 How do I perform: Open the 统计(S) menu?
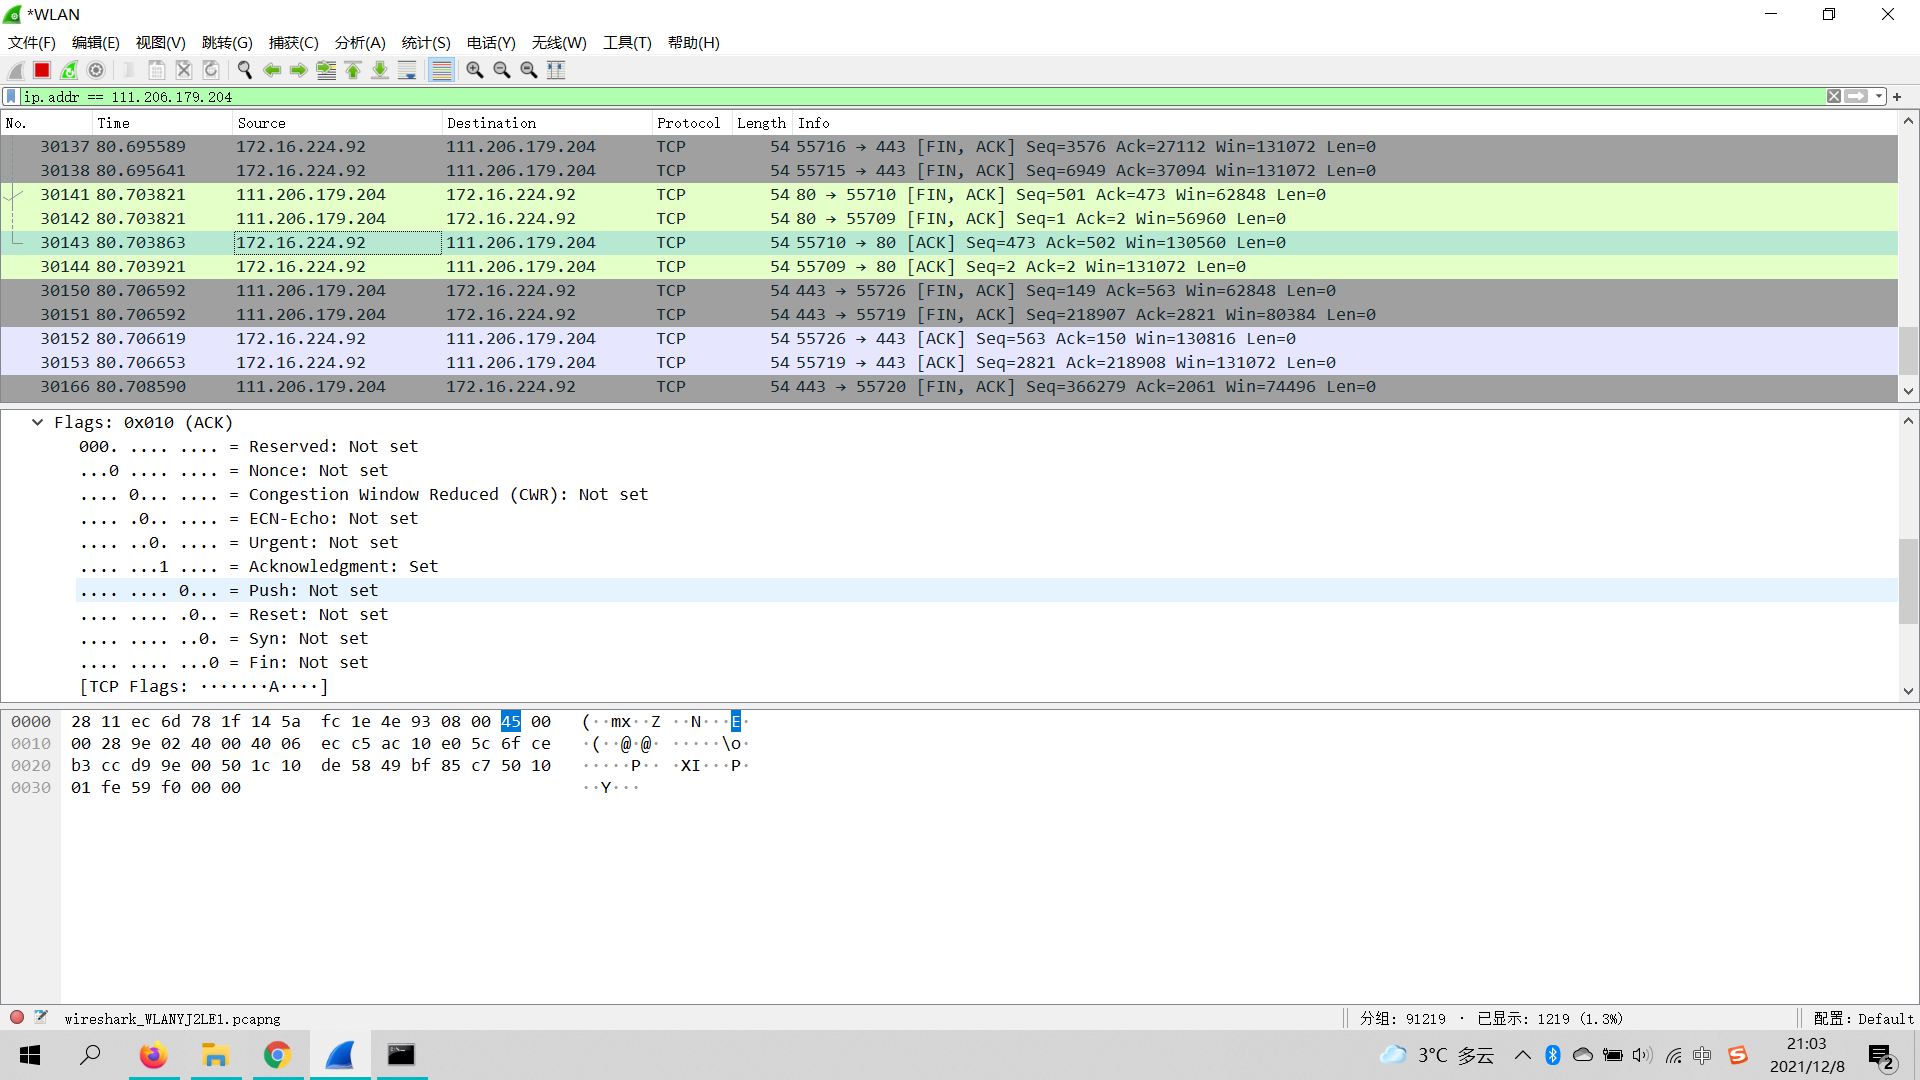click(x=425, y=42)
